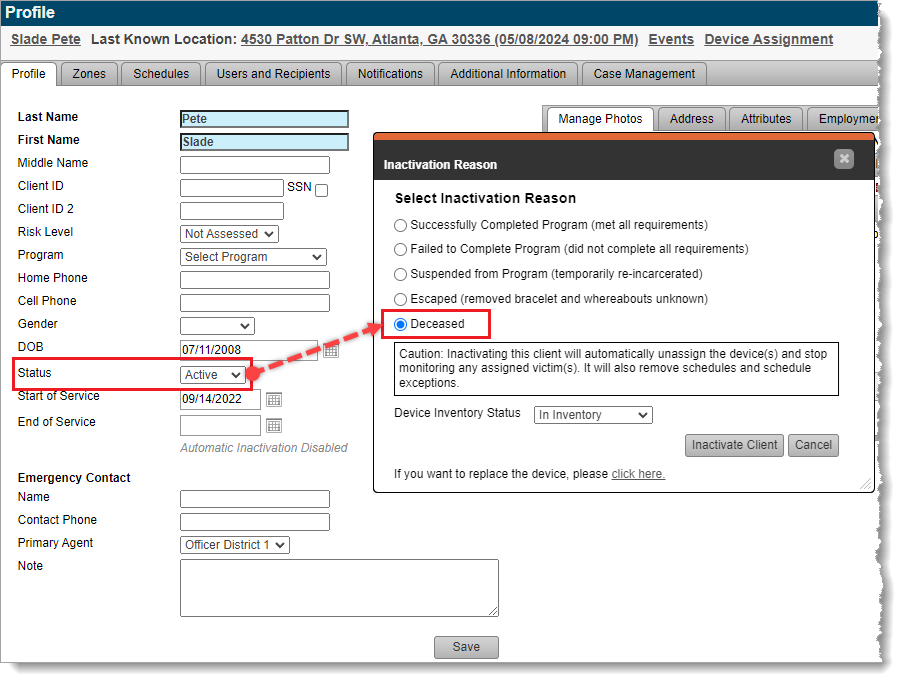Open the Primary Agent dropdown
The height and width of the screenshot is (683, 904).
235,545
